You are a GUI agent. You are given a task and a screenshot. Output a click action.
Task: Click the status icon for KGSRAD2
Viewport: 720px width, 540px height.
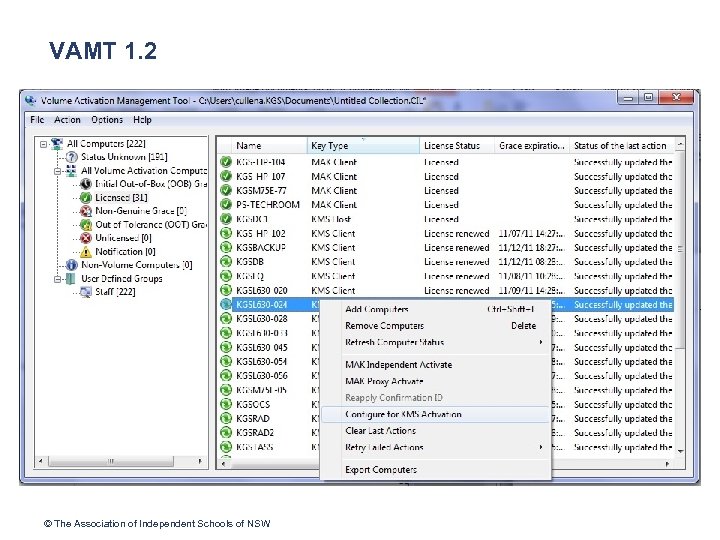225,433
